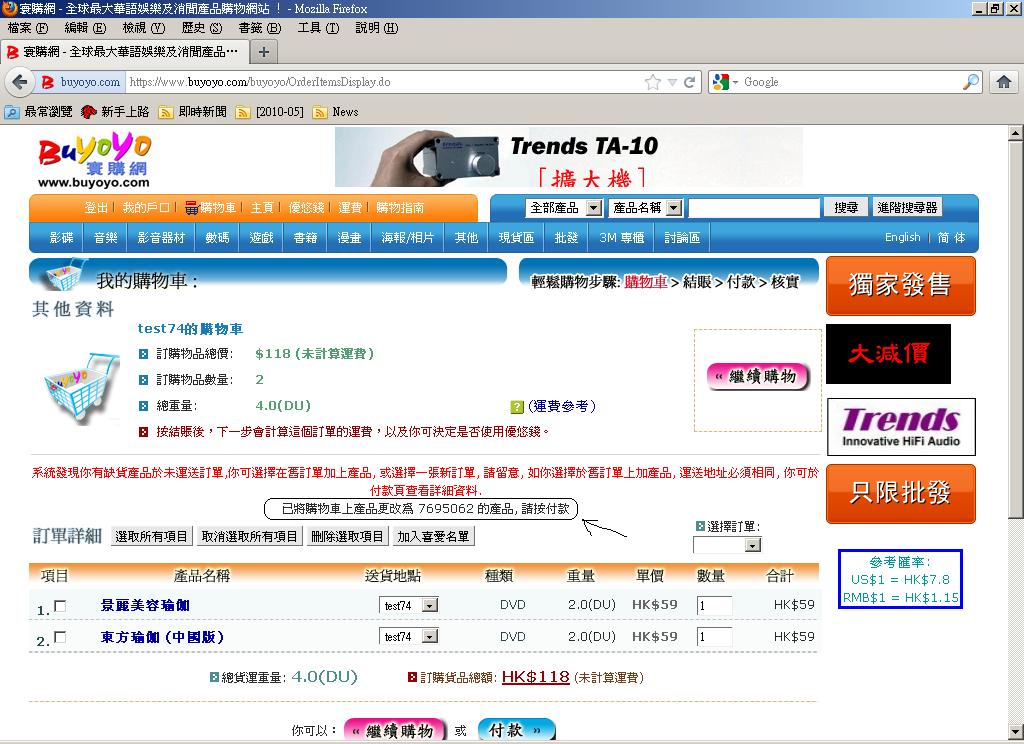Image resolution: width=1024 pixels, height=744 pixels.
Task: Open delivery address dropdown for 東方瑜伽
Action: tap(409, 636)
